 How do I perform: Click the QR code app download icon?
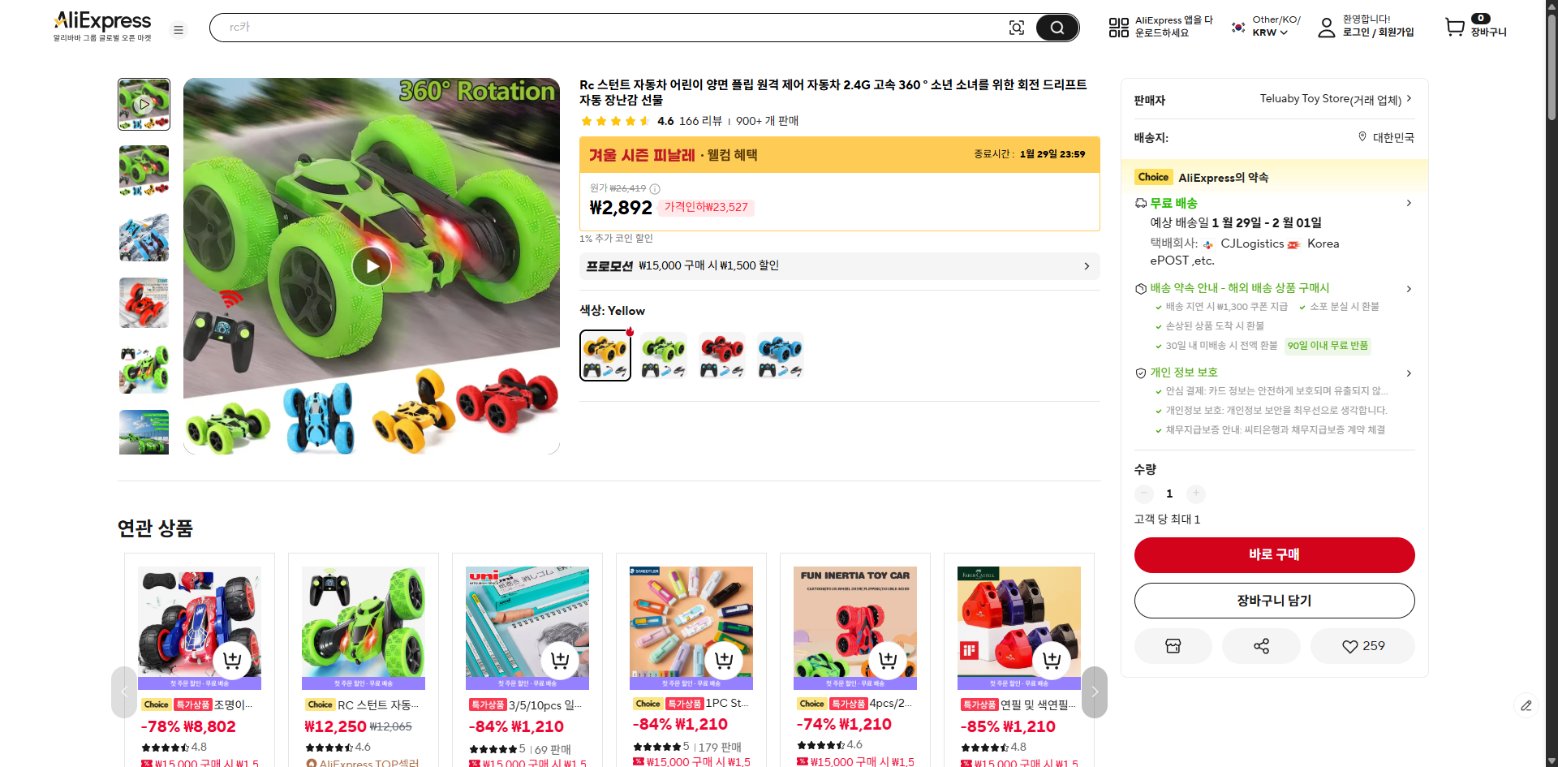point(1118,28)
